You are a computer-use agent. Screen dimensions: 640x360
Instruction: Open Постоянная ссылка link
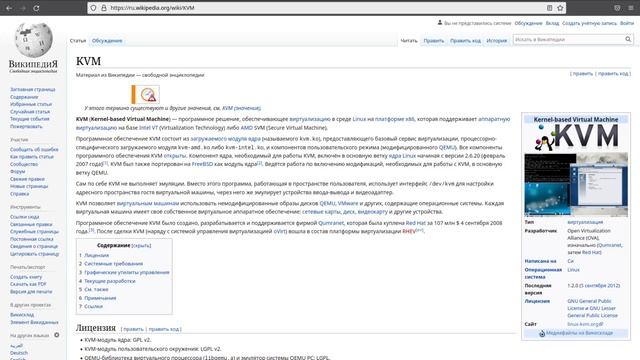point(32,239)
